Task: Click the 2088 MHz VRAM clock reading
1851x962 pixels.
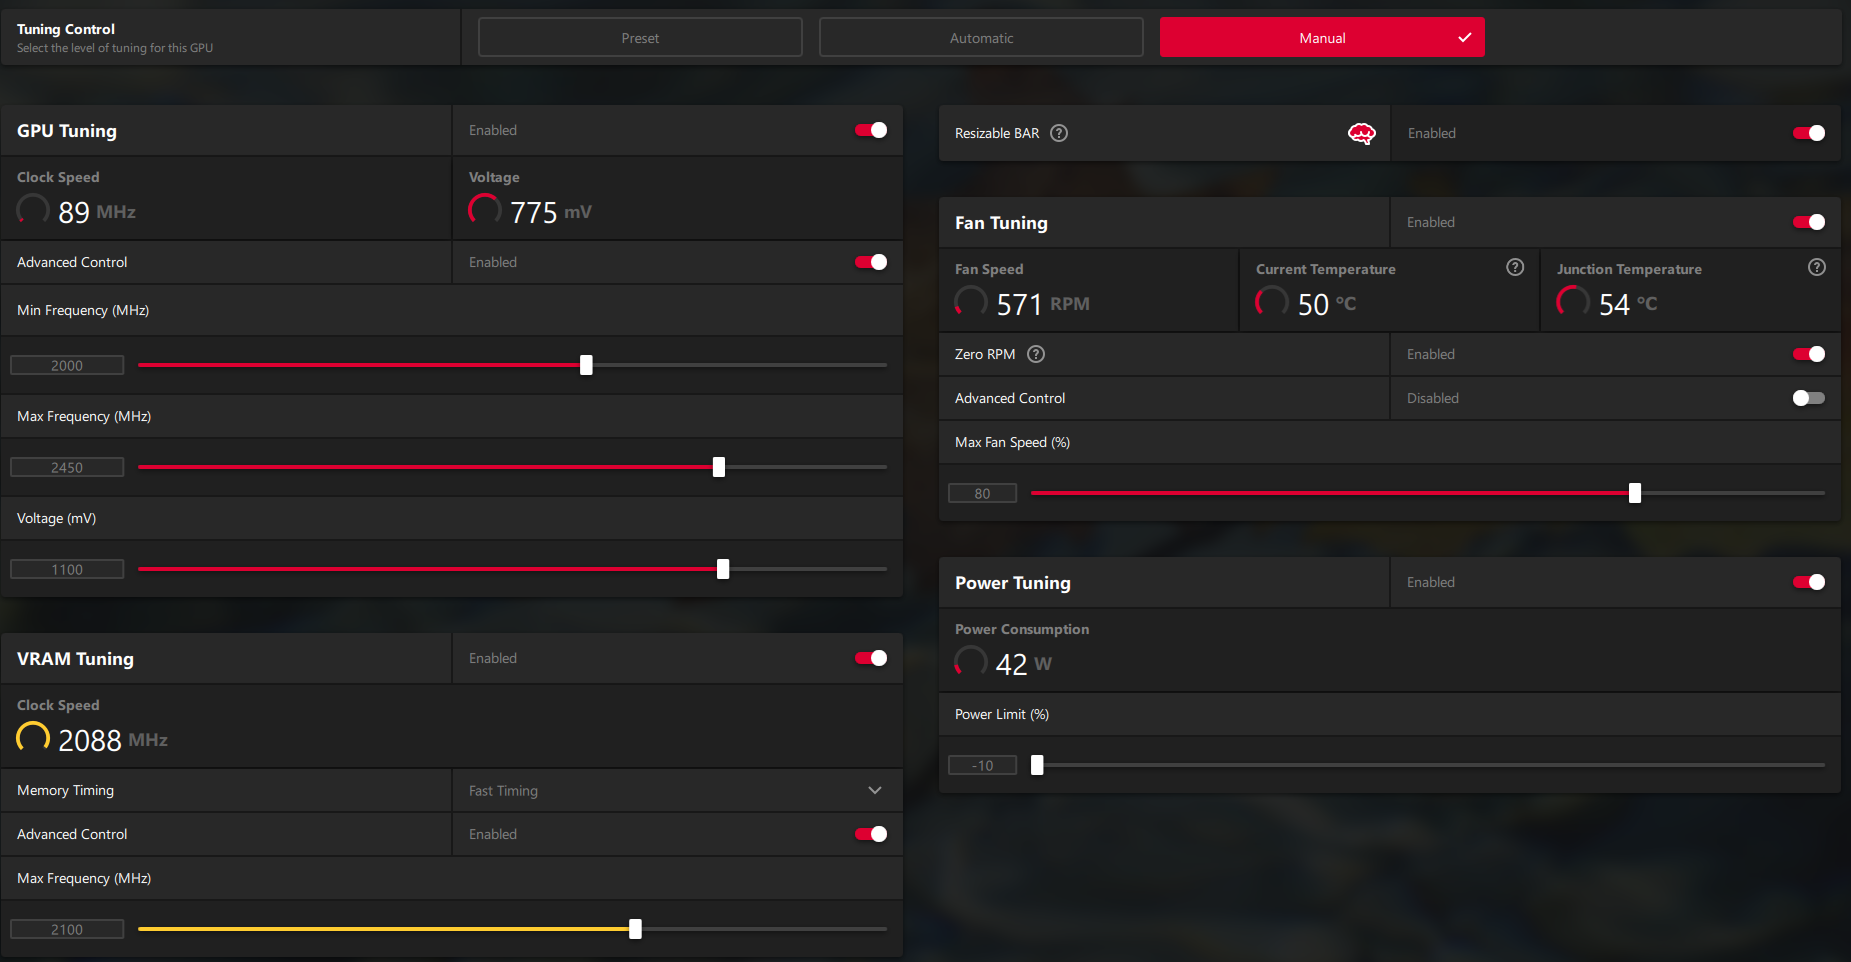Action: coord(113,740)
